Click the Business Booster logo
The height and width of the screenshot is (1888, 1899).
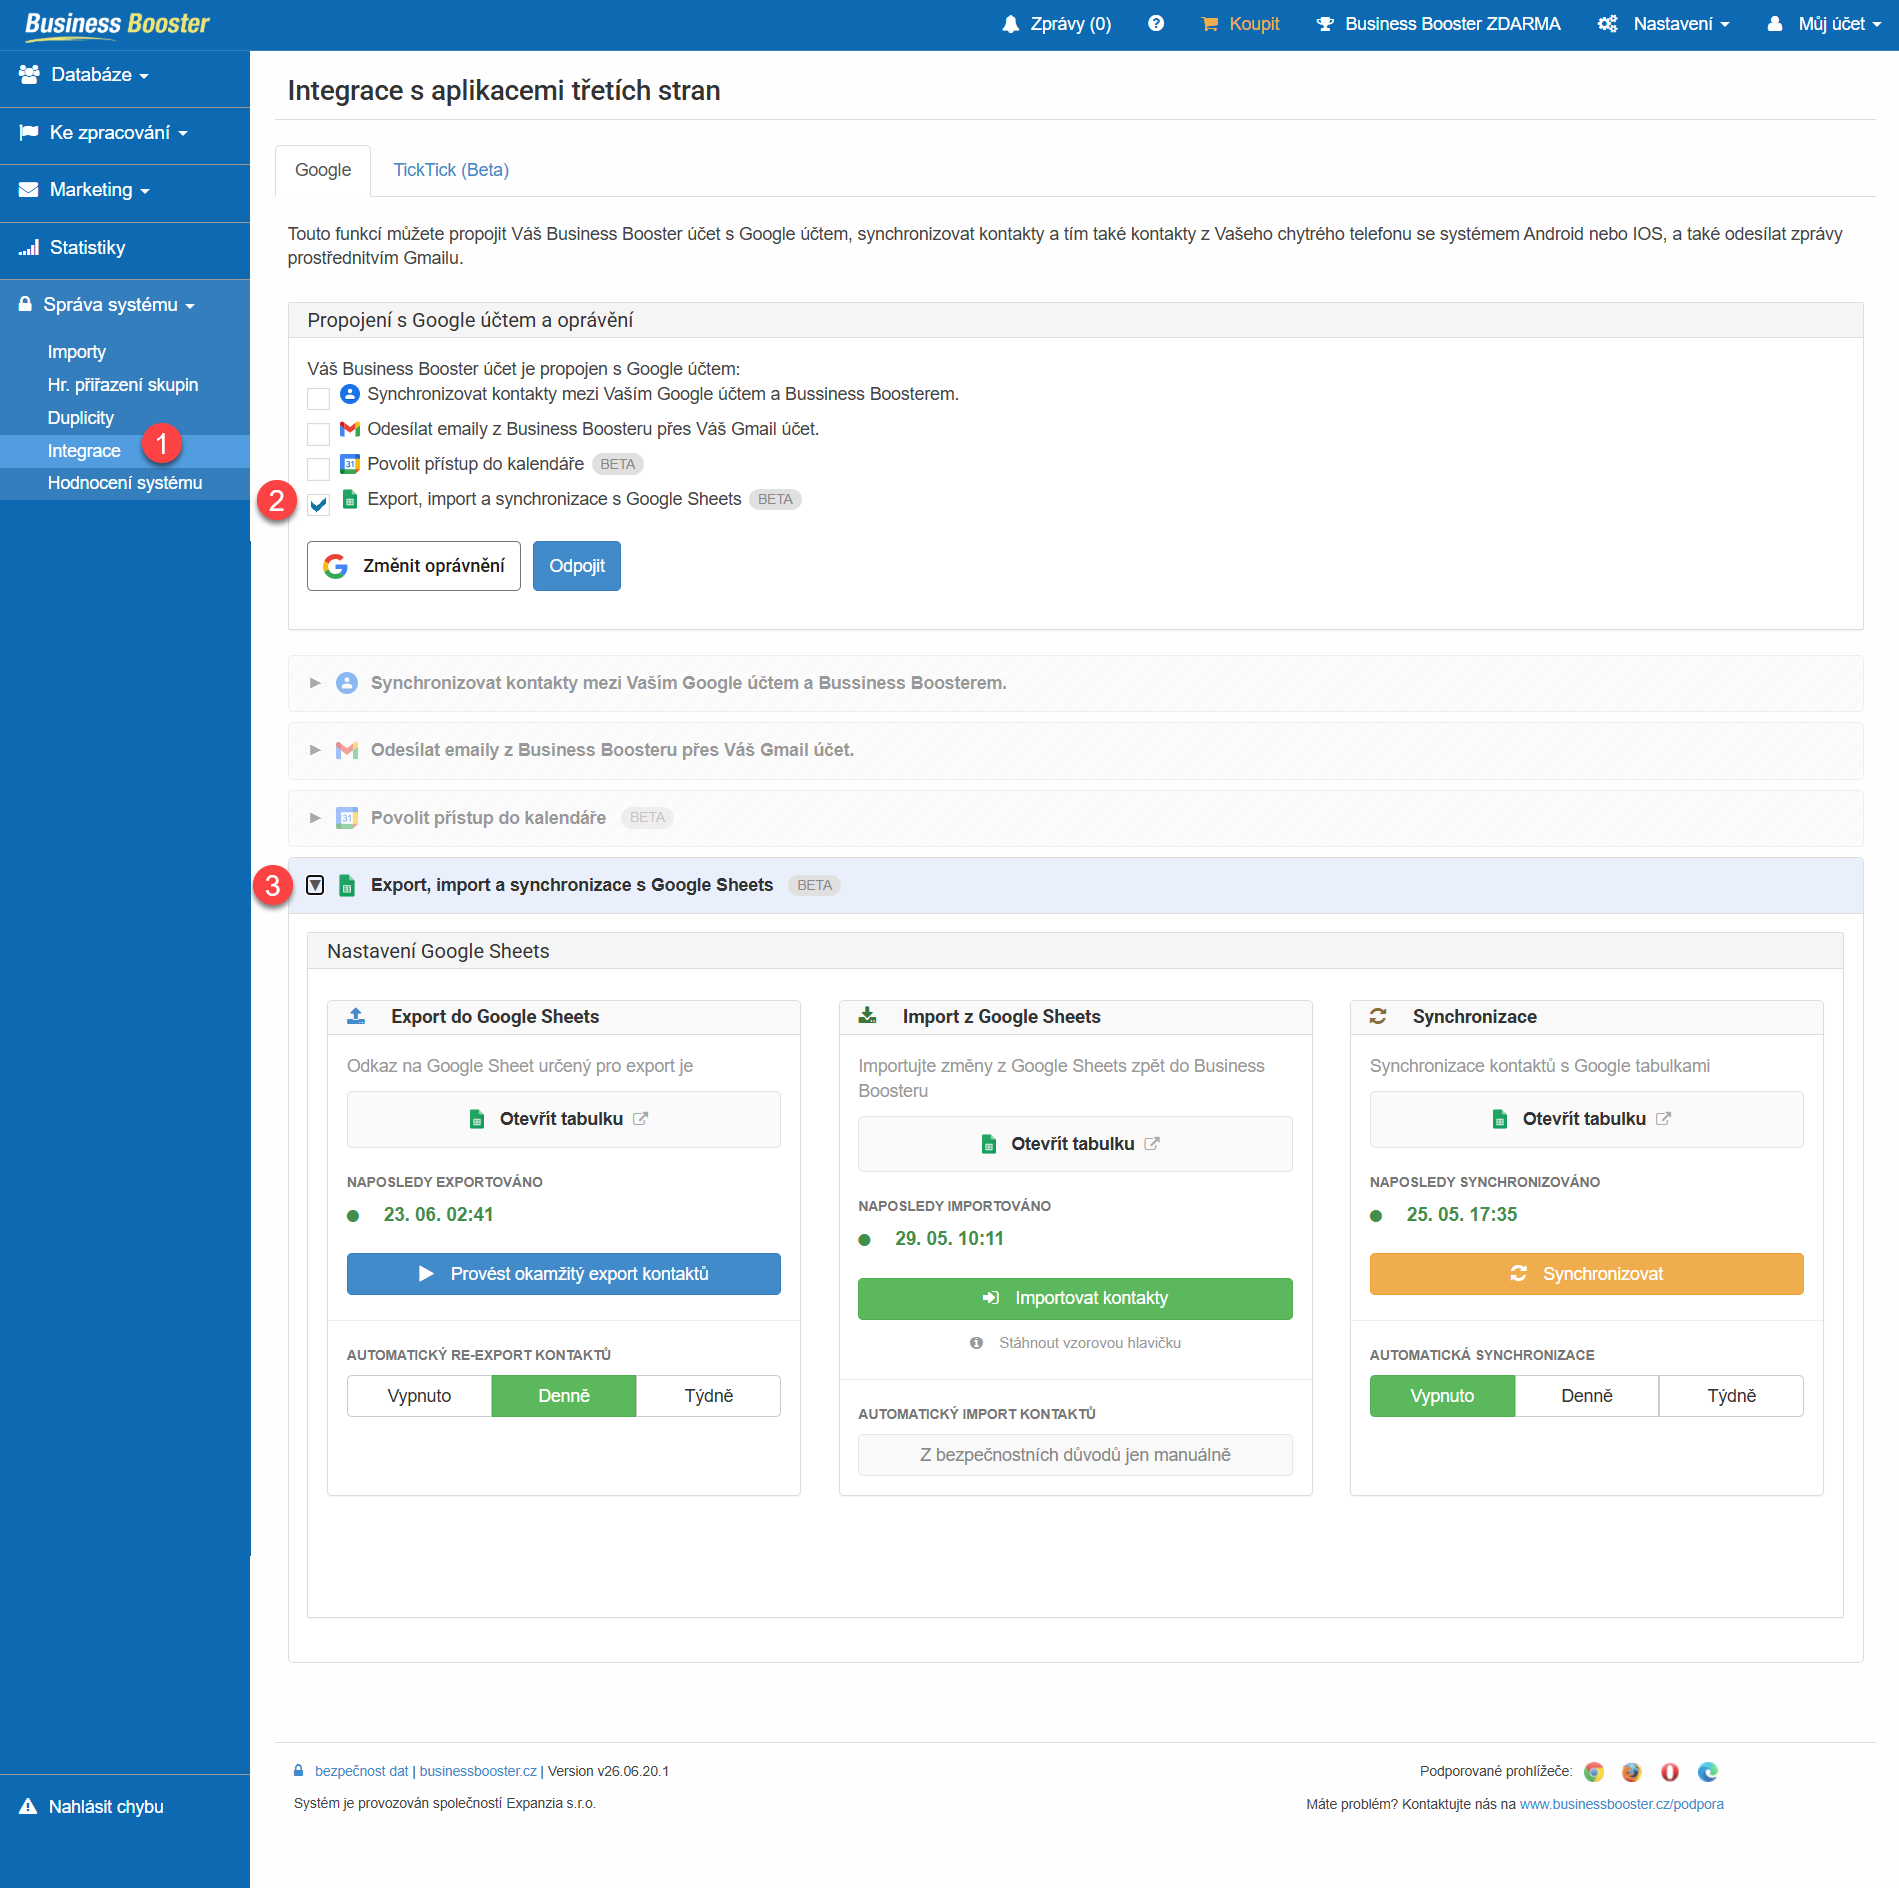click(x=117, y=24)
